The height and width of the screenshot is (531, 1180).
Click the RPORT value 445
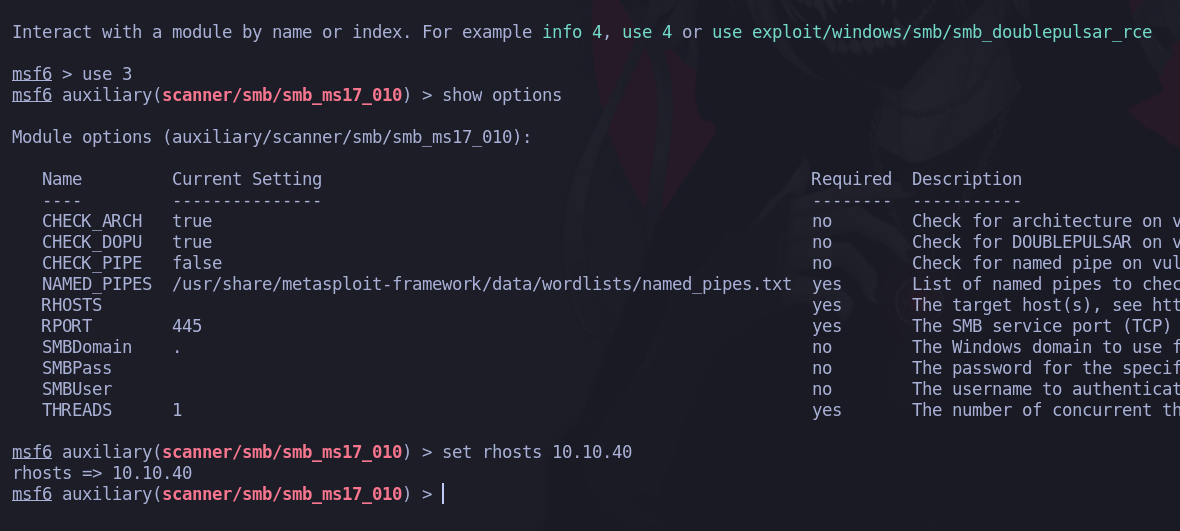tap(187, 326)
